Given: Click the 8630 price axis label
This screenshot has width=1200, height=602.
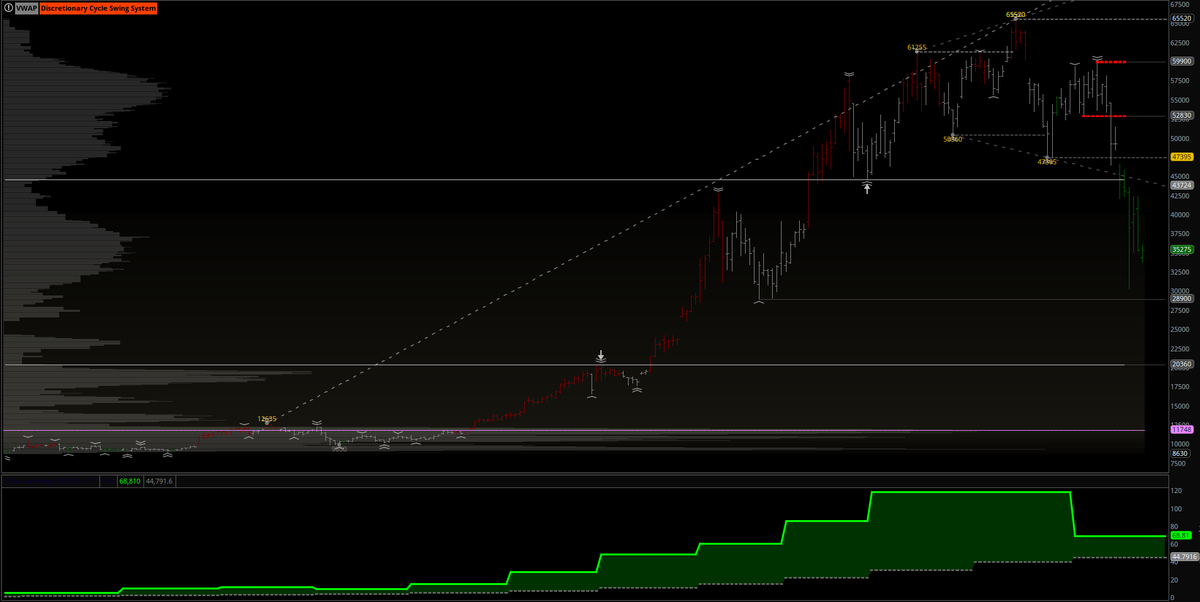Looking at the screenshot, I should tap(1180, 453).
